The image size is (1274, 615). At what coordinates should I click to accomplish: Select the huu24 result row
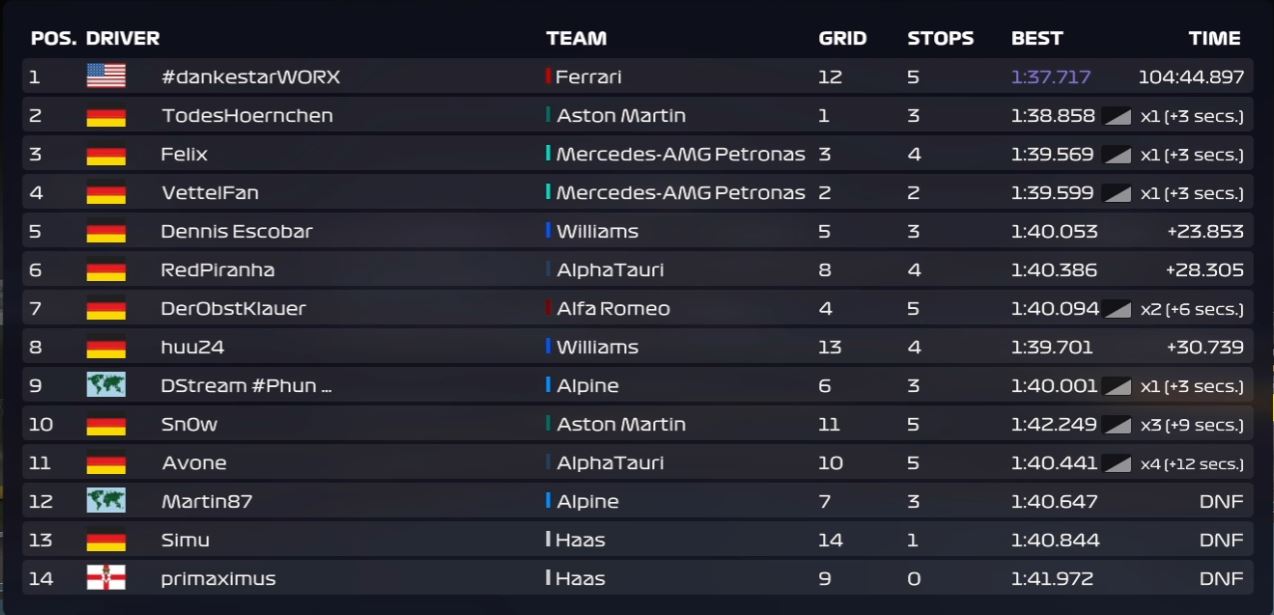pyautogui.click(x=637, y=347)
